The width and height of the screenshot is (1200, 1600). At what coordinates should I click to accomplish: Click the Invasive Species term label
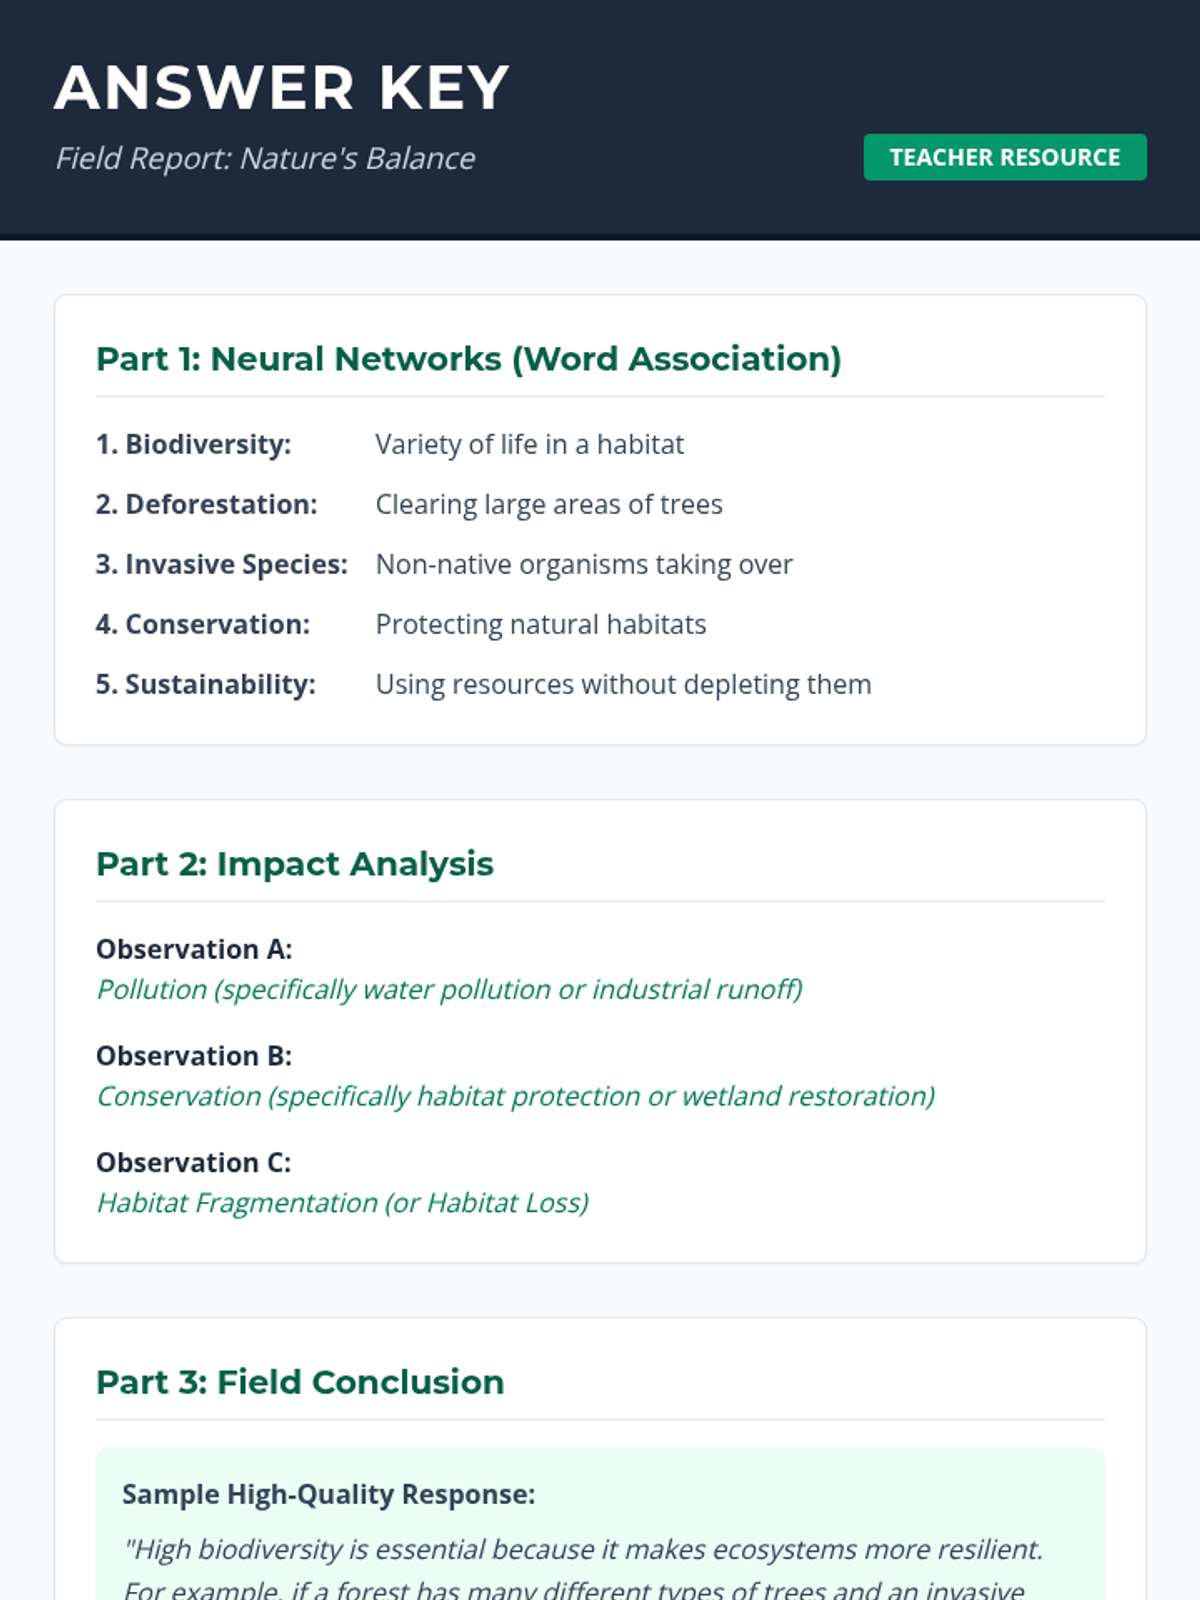(222, 564)
